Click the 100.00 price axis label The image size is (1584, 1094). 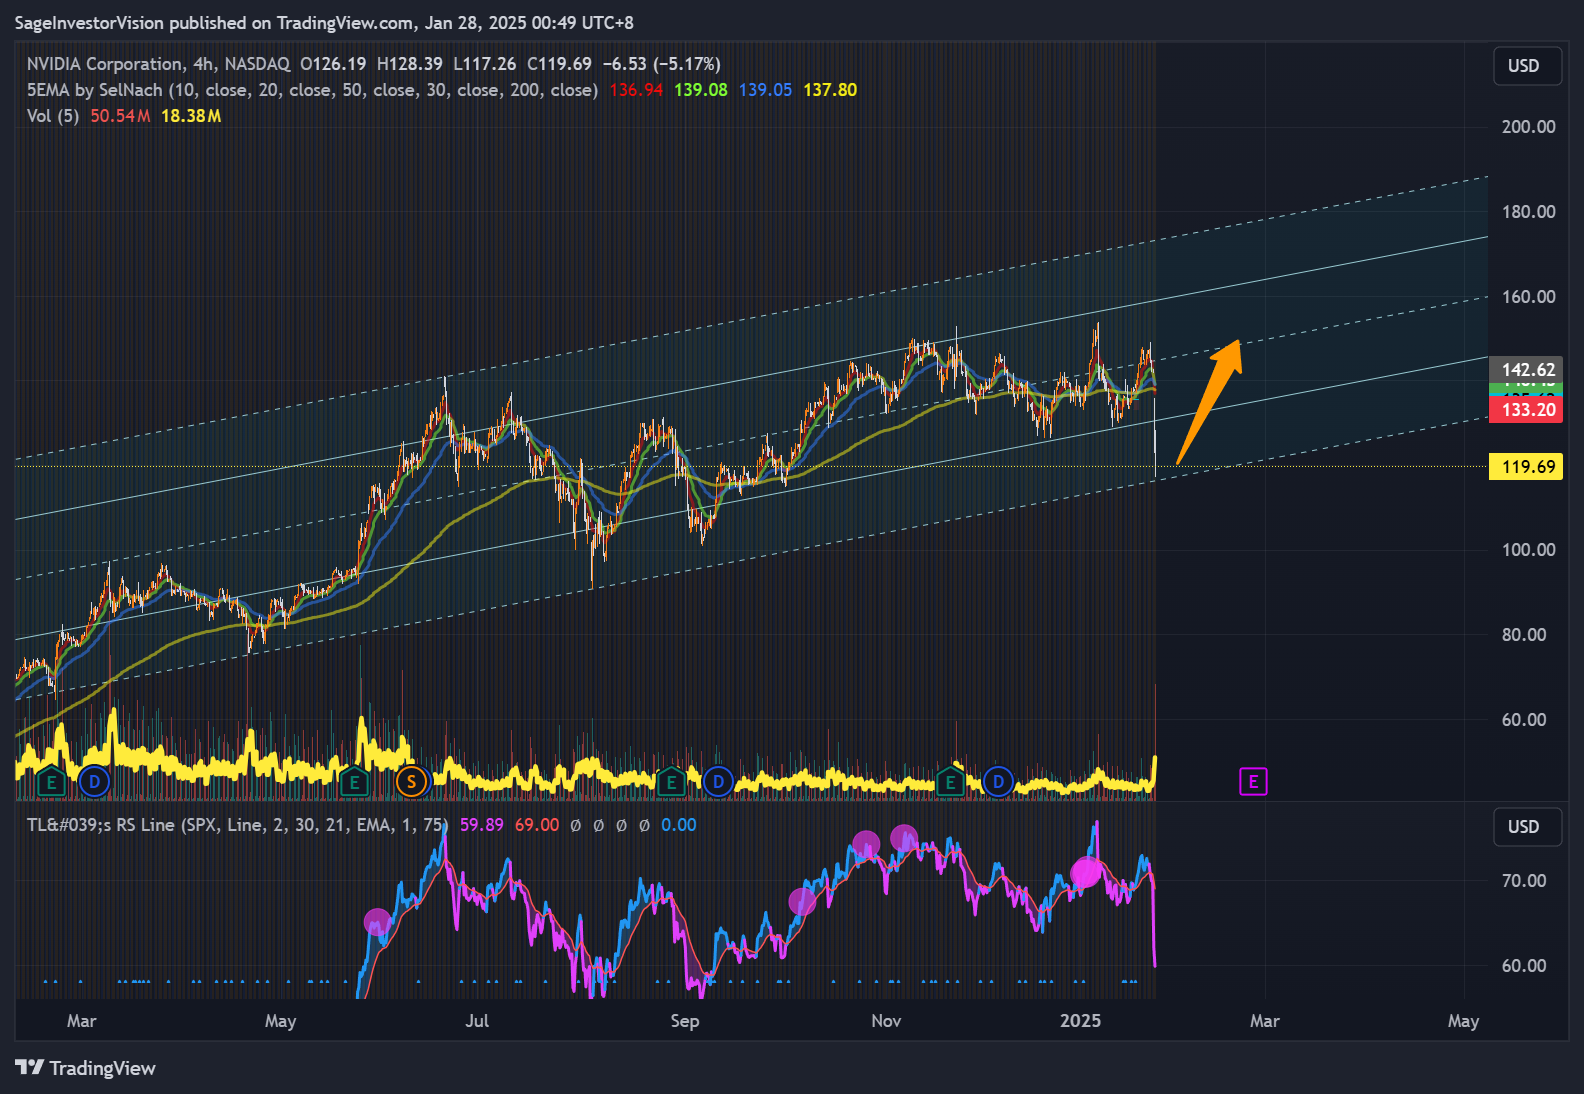(1529, 550)
